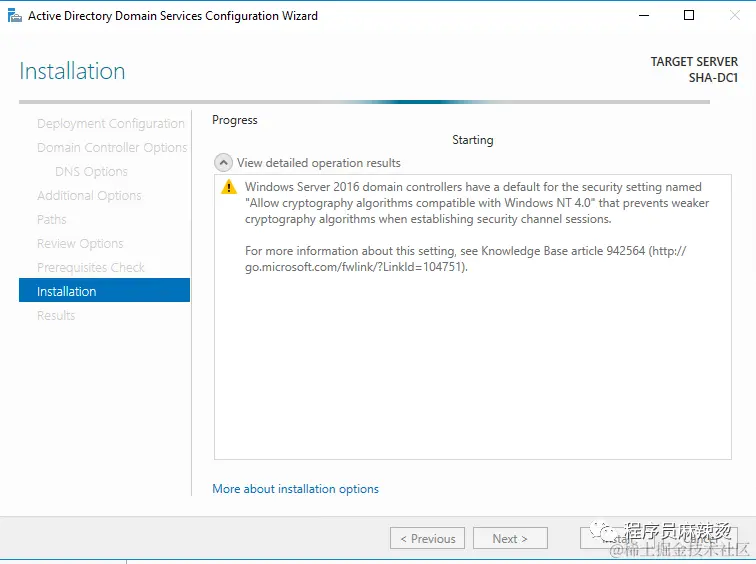
Task: Click the Windows Server 2016 warning message
Action: [477, 203]
